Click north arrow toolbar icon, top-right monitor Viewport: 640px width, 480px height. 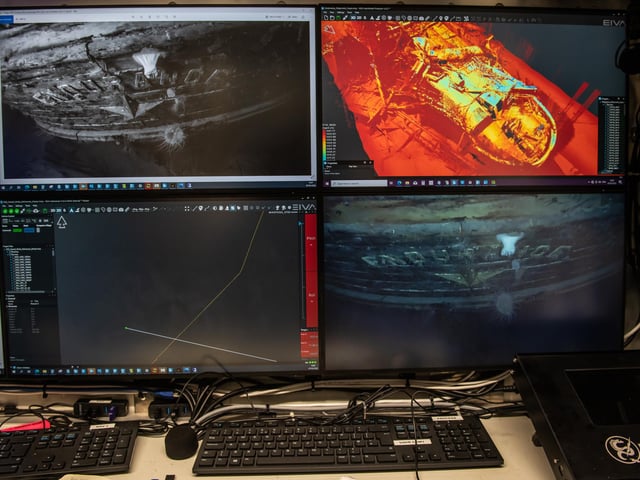372,18
